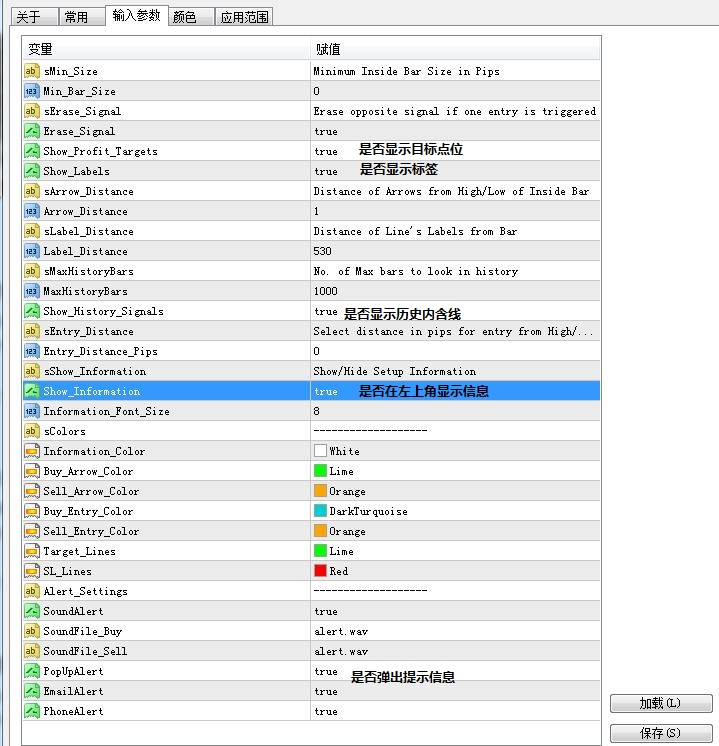
Task: Toggle the EmailAlert true value
Action: click(x=326, y=691)
